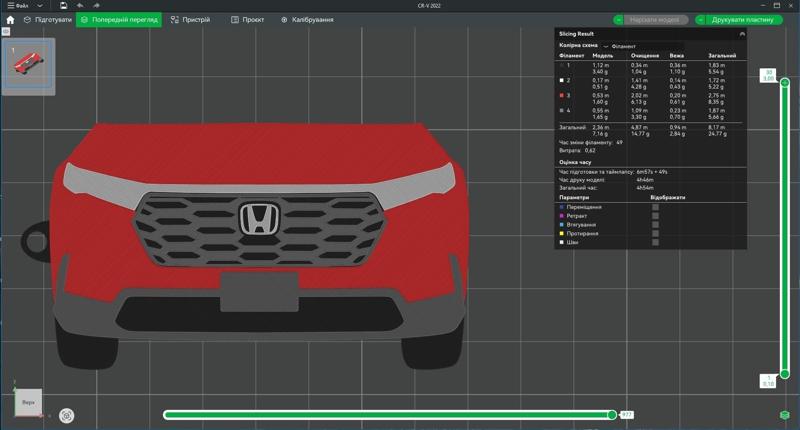The image size is (800, 430).
Task: Click the Undo arrow icon
Action: tap(80, 6)
